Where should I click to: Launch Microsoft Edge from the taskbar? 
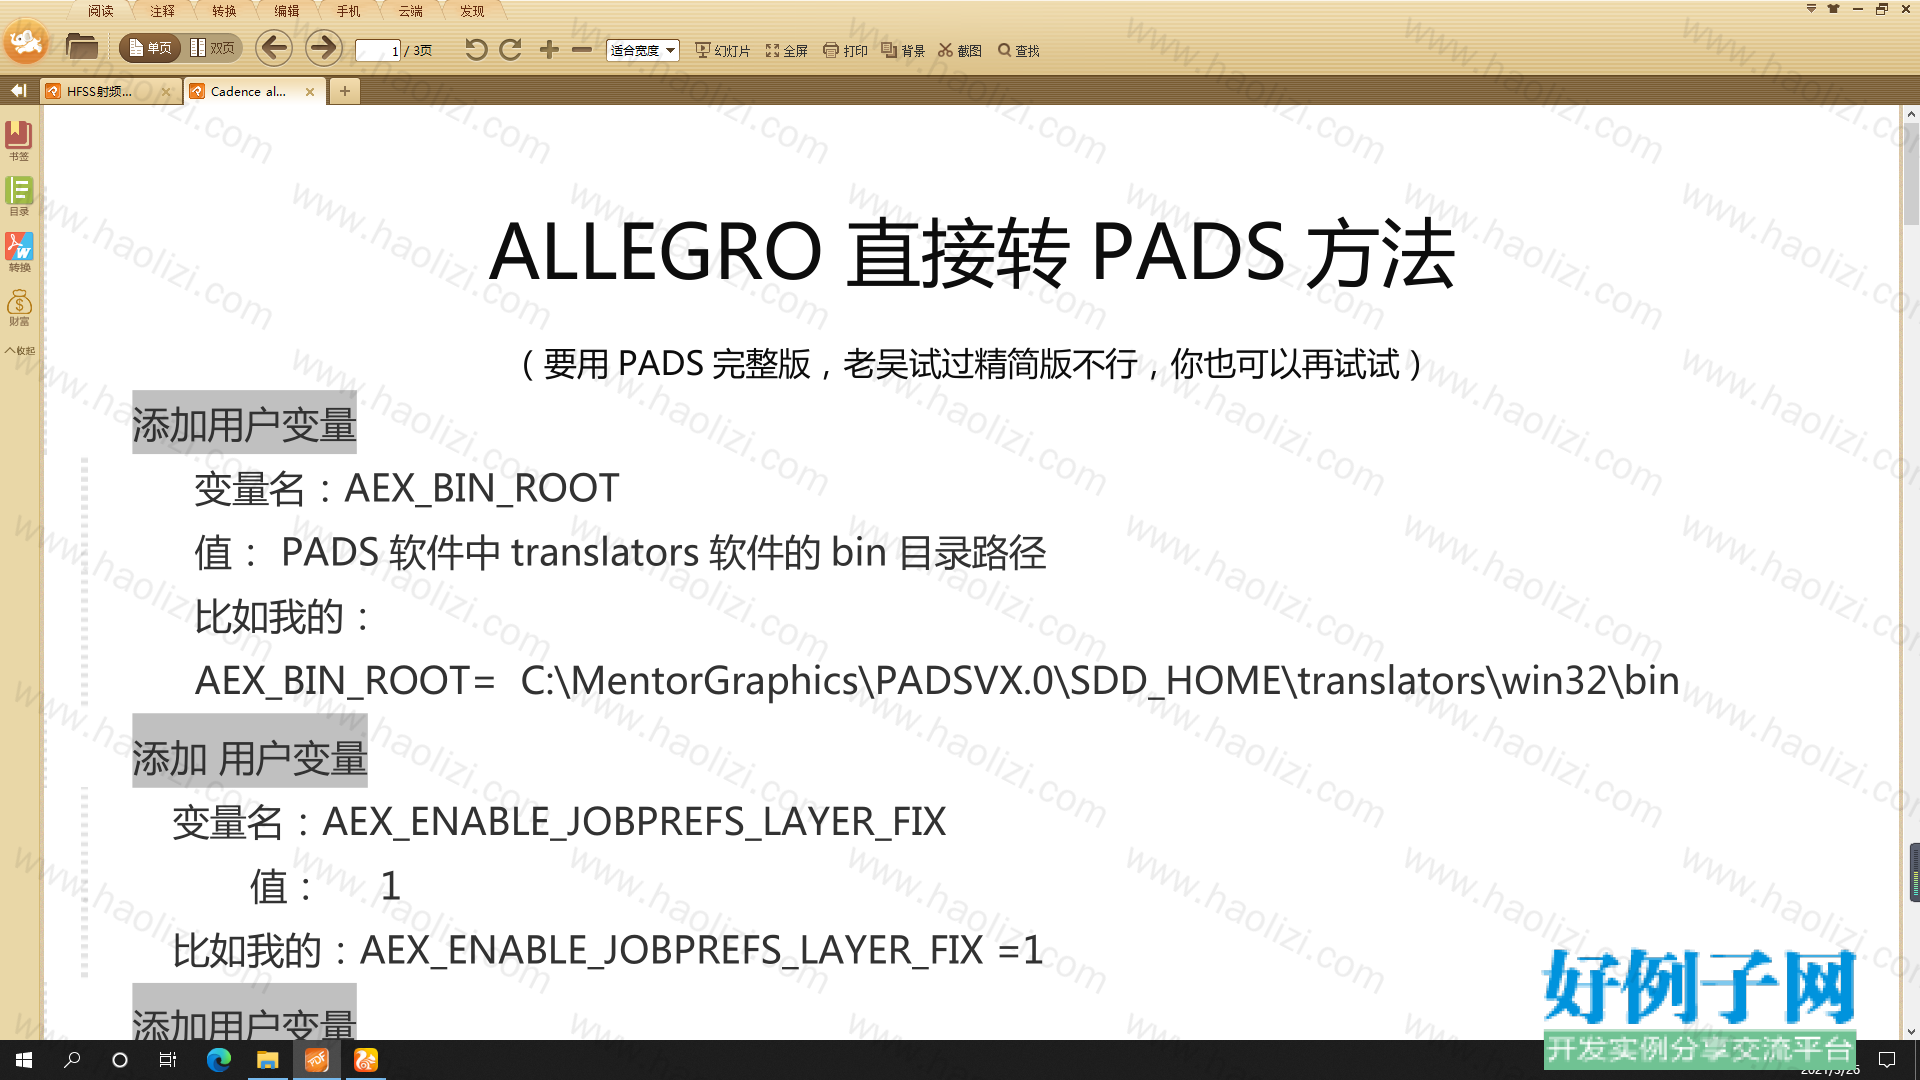click(218, 1060)
